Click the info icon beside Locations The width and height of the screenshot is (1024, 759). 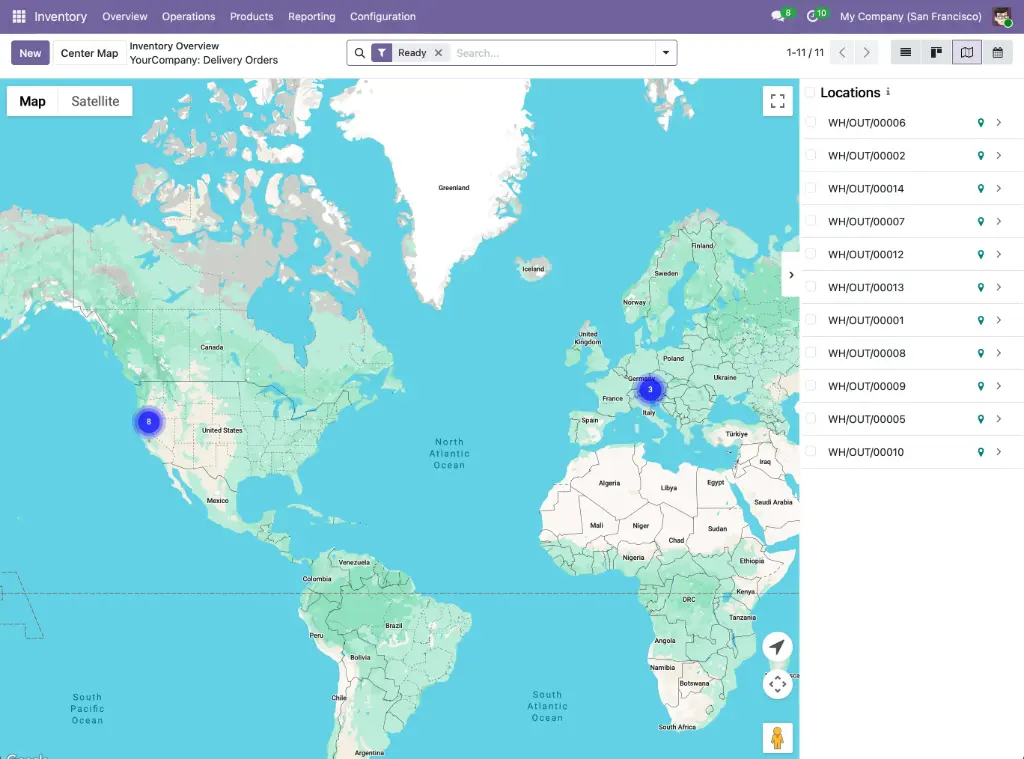click(888, 92)
